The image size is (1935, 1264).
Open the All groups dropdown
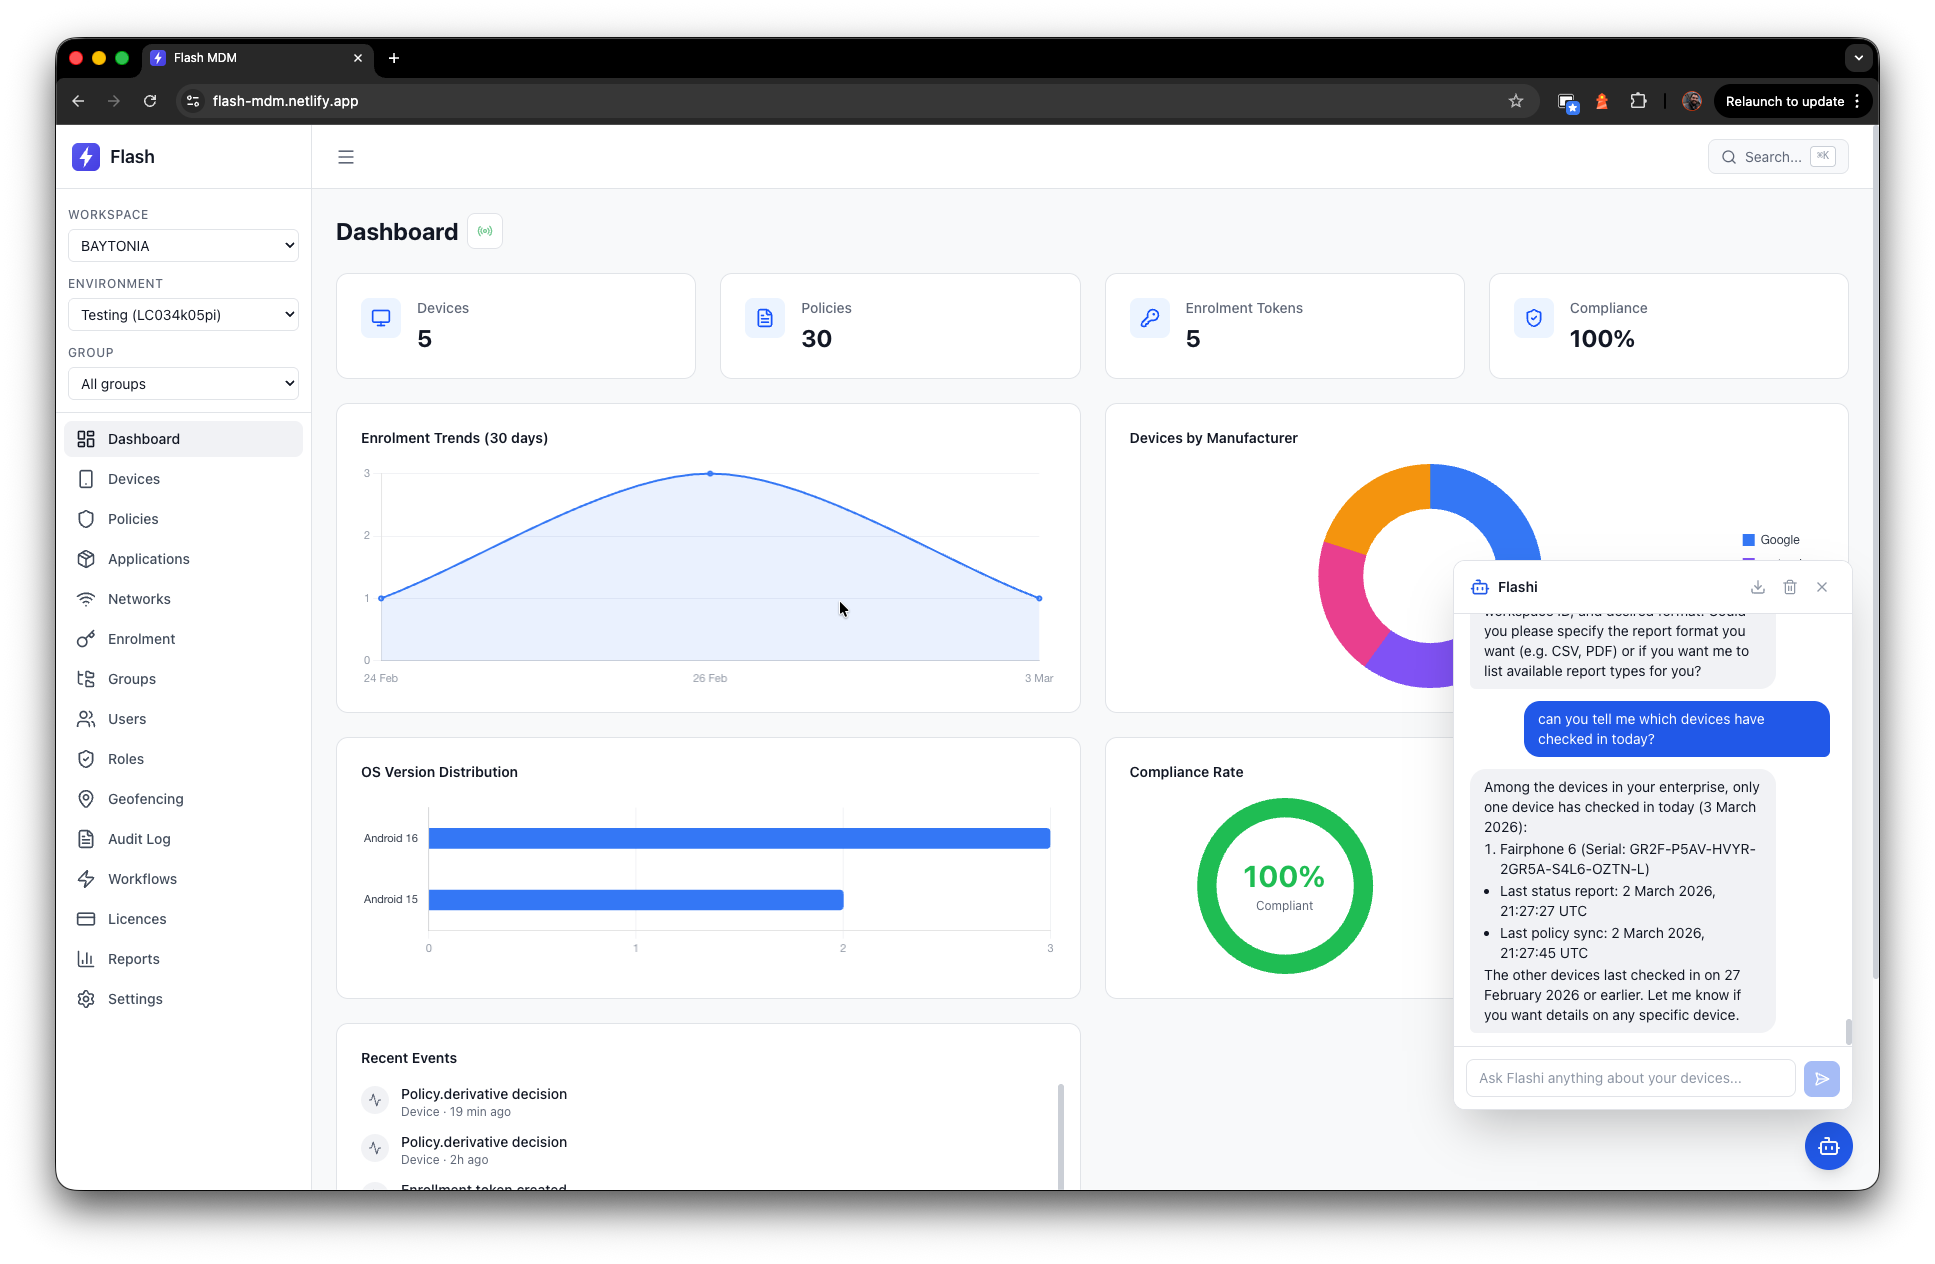point(183,384)
